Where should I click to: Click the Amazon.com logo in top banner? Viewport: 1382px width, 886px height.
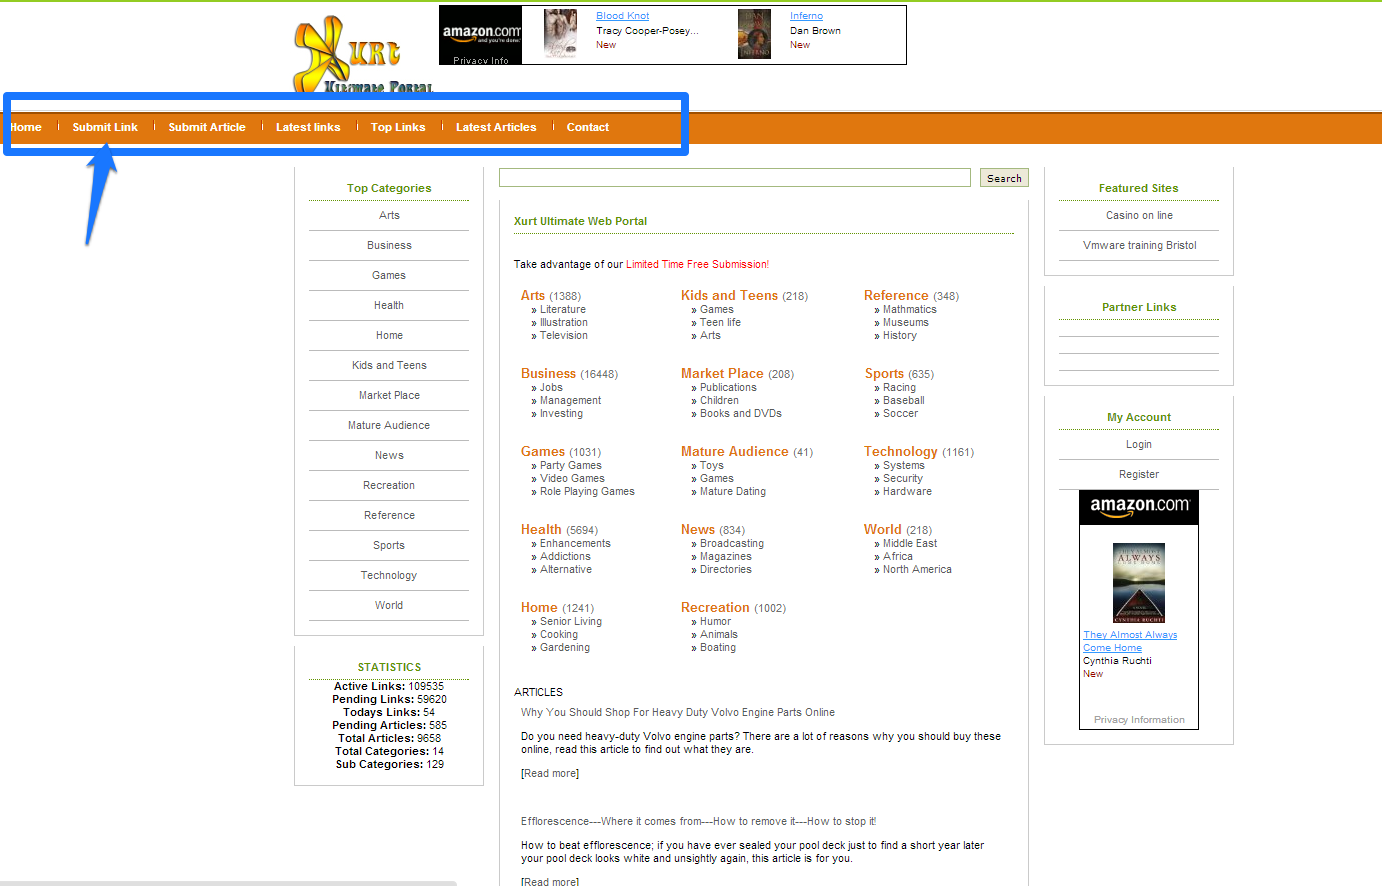coord(481,33)
